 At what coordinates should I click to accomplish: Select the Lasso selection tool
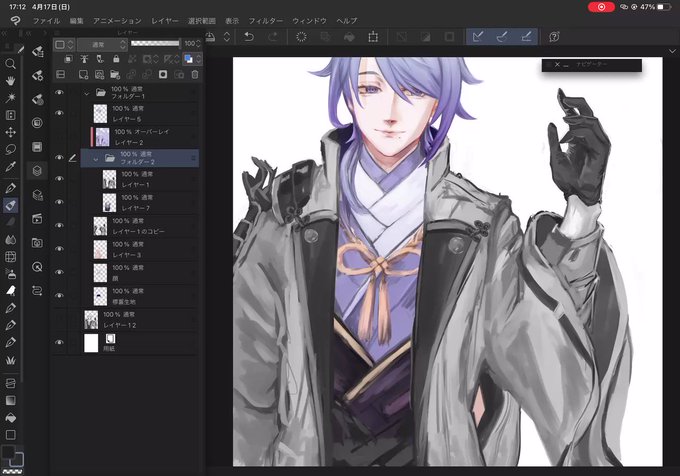point(10,150)
